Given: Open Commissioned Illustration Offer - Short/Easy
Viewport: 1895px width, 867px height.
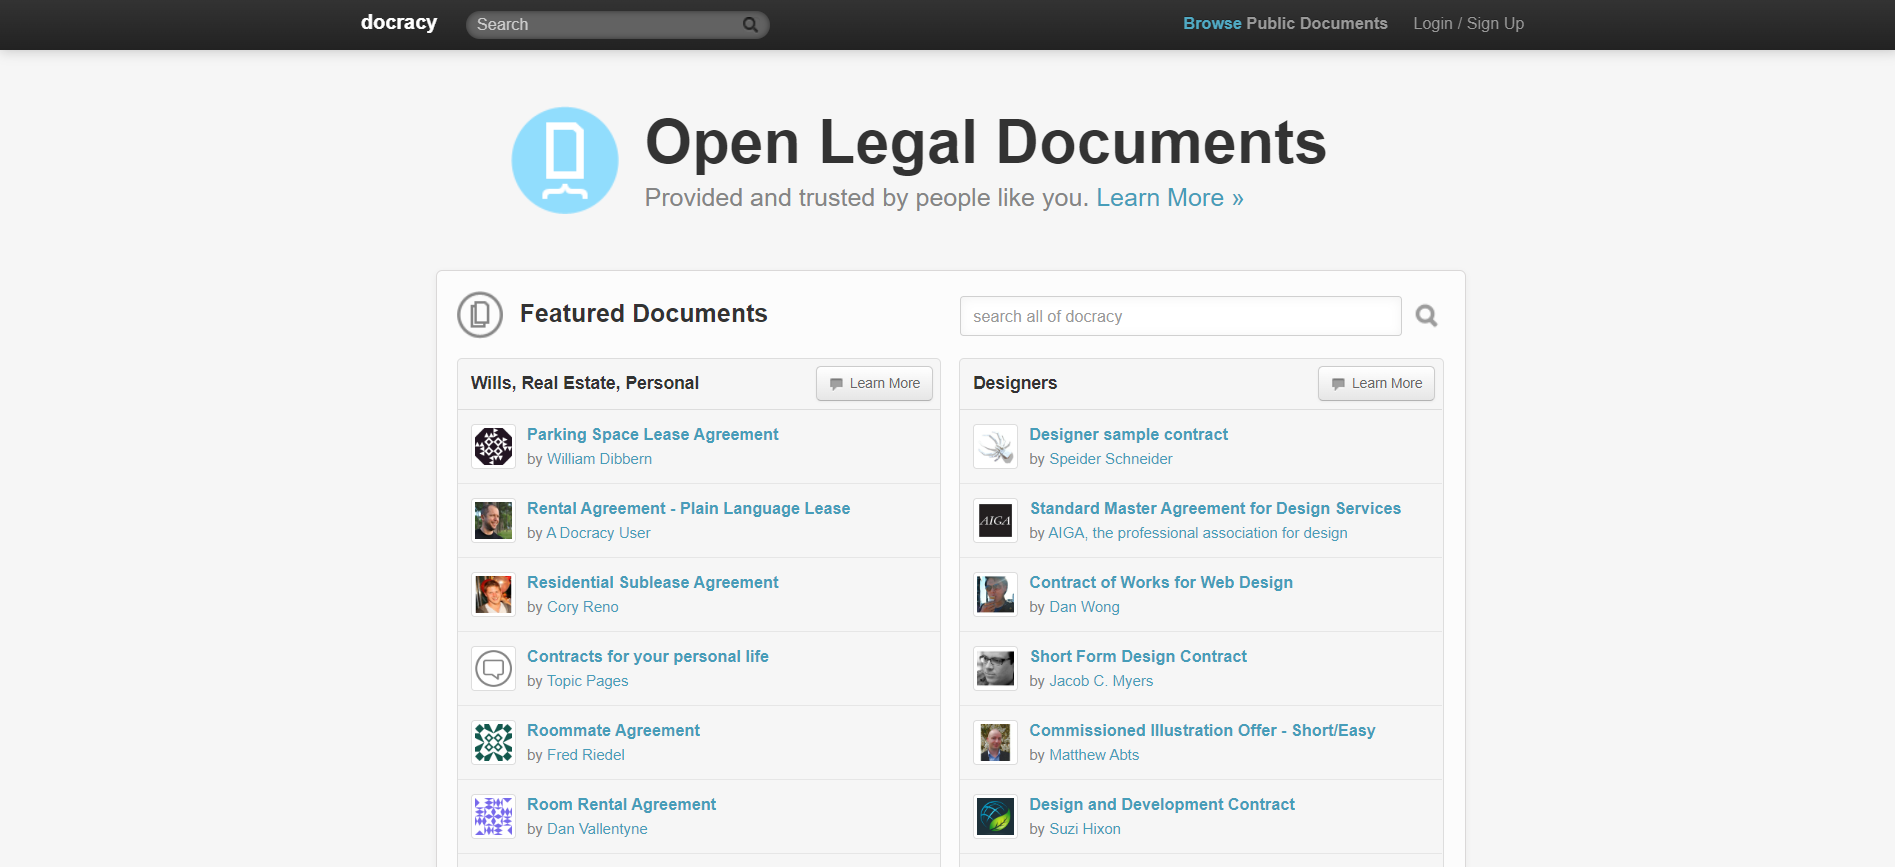Looking at the screenshot, I should point(1202,730).
